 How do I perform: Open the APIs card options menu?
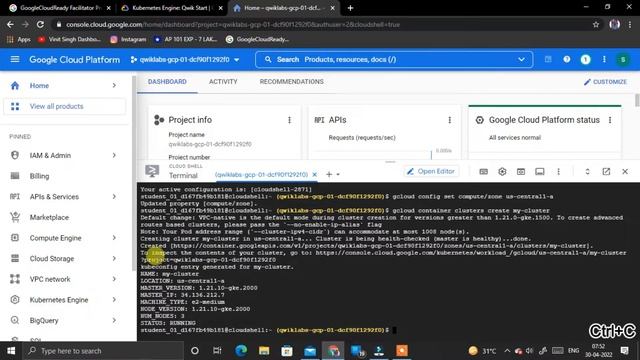449,120
